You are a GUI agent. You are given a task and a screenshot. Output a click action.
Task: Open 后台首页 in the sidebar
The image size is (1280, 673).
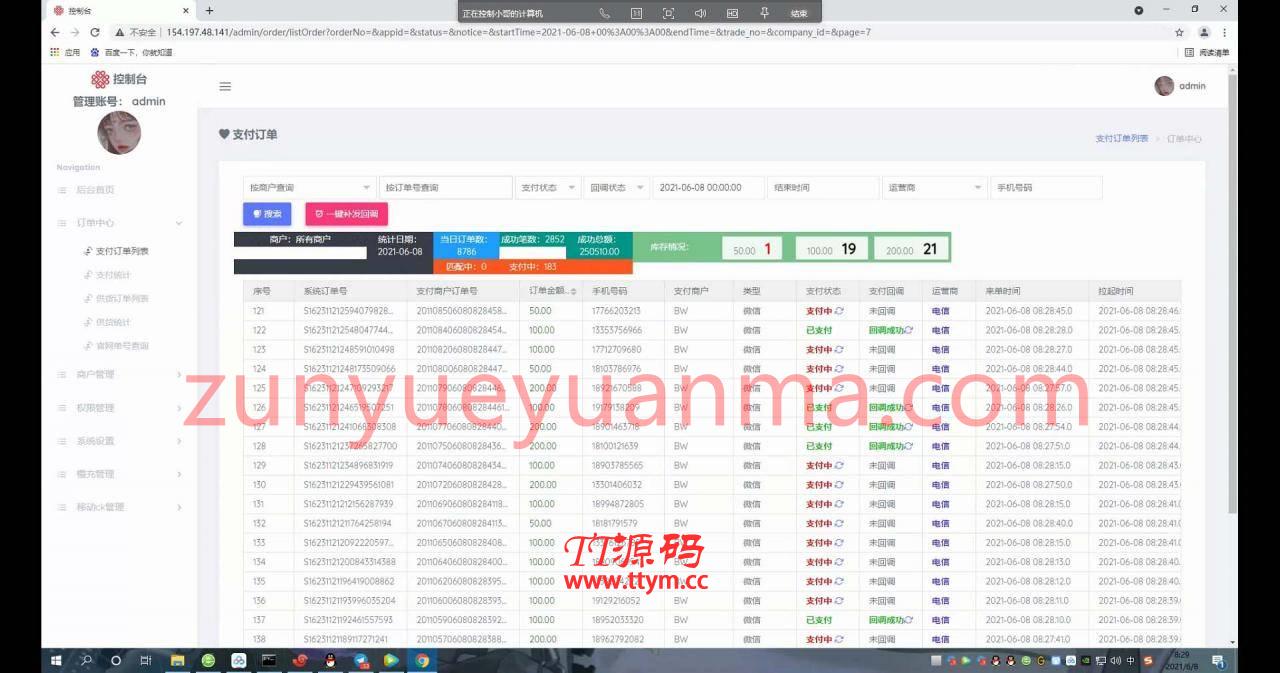tap(95, 190)
